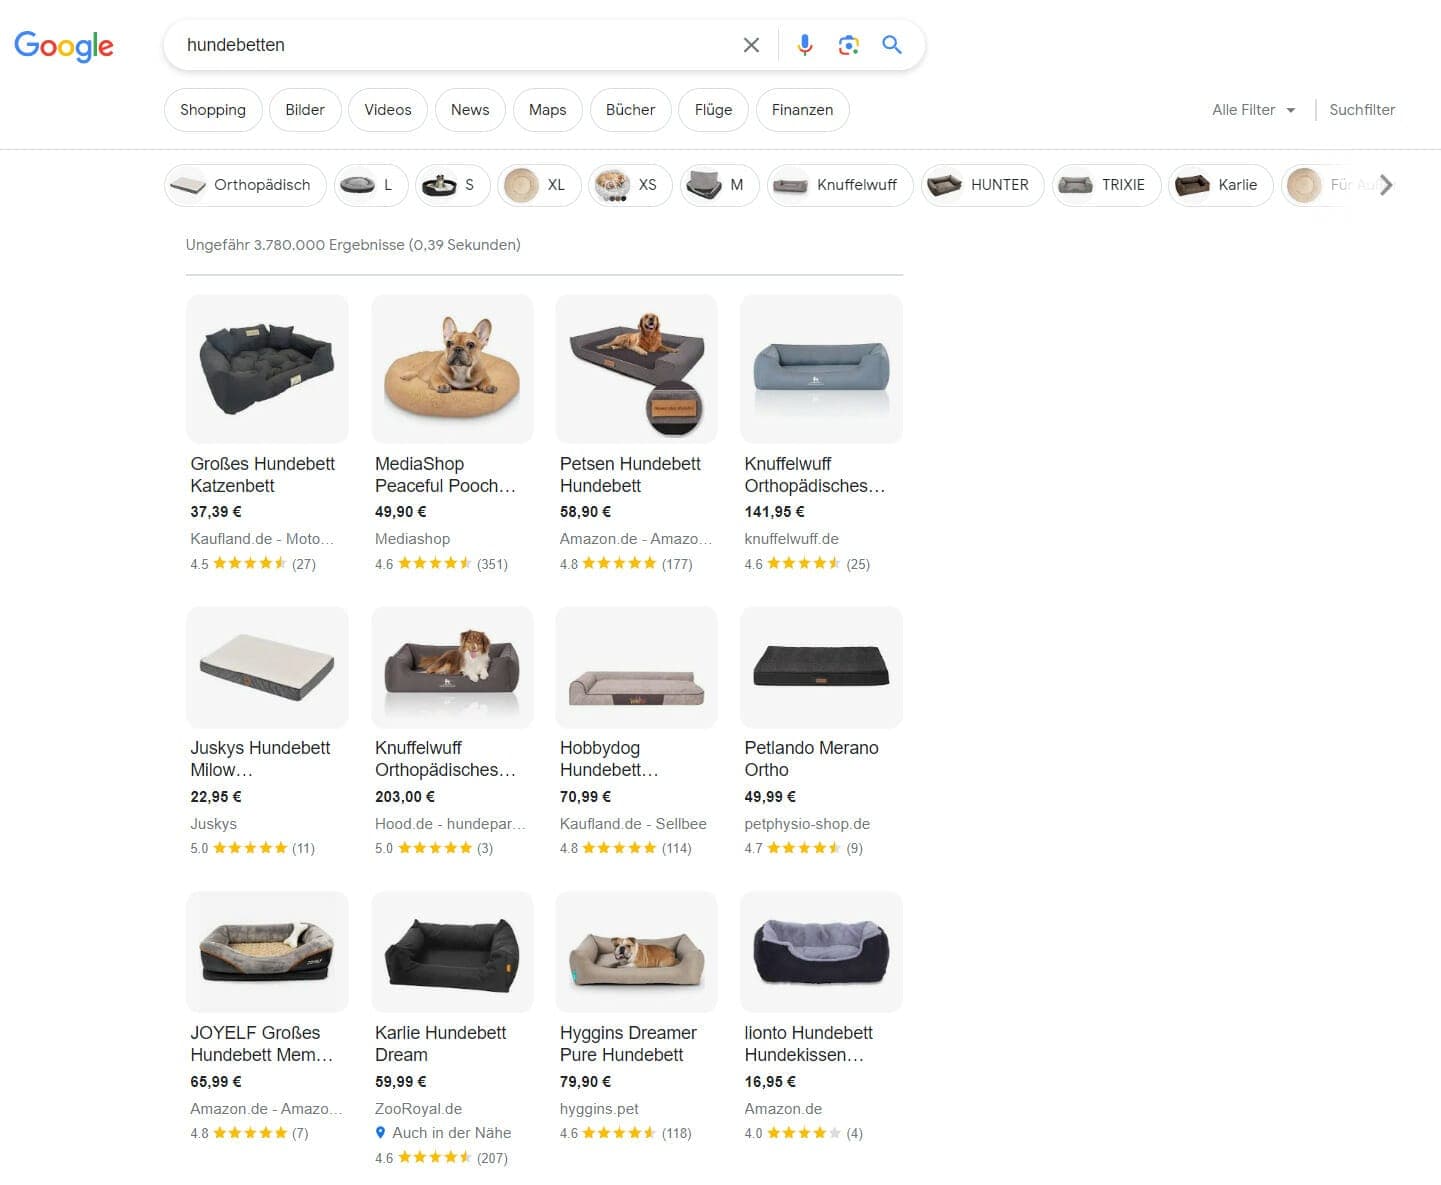Open the Bücher tab

coord(630,110)
